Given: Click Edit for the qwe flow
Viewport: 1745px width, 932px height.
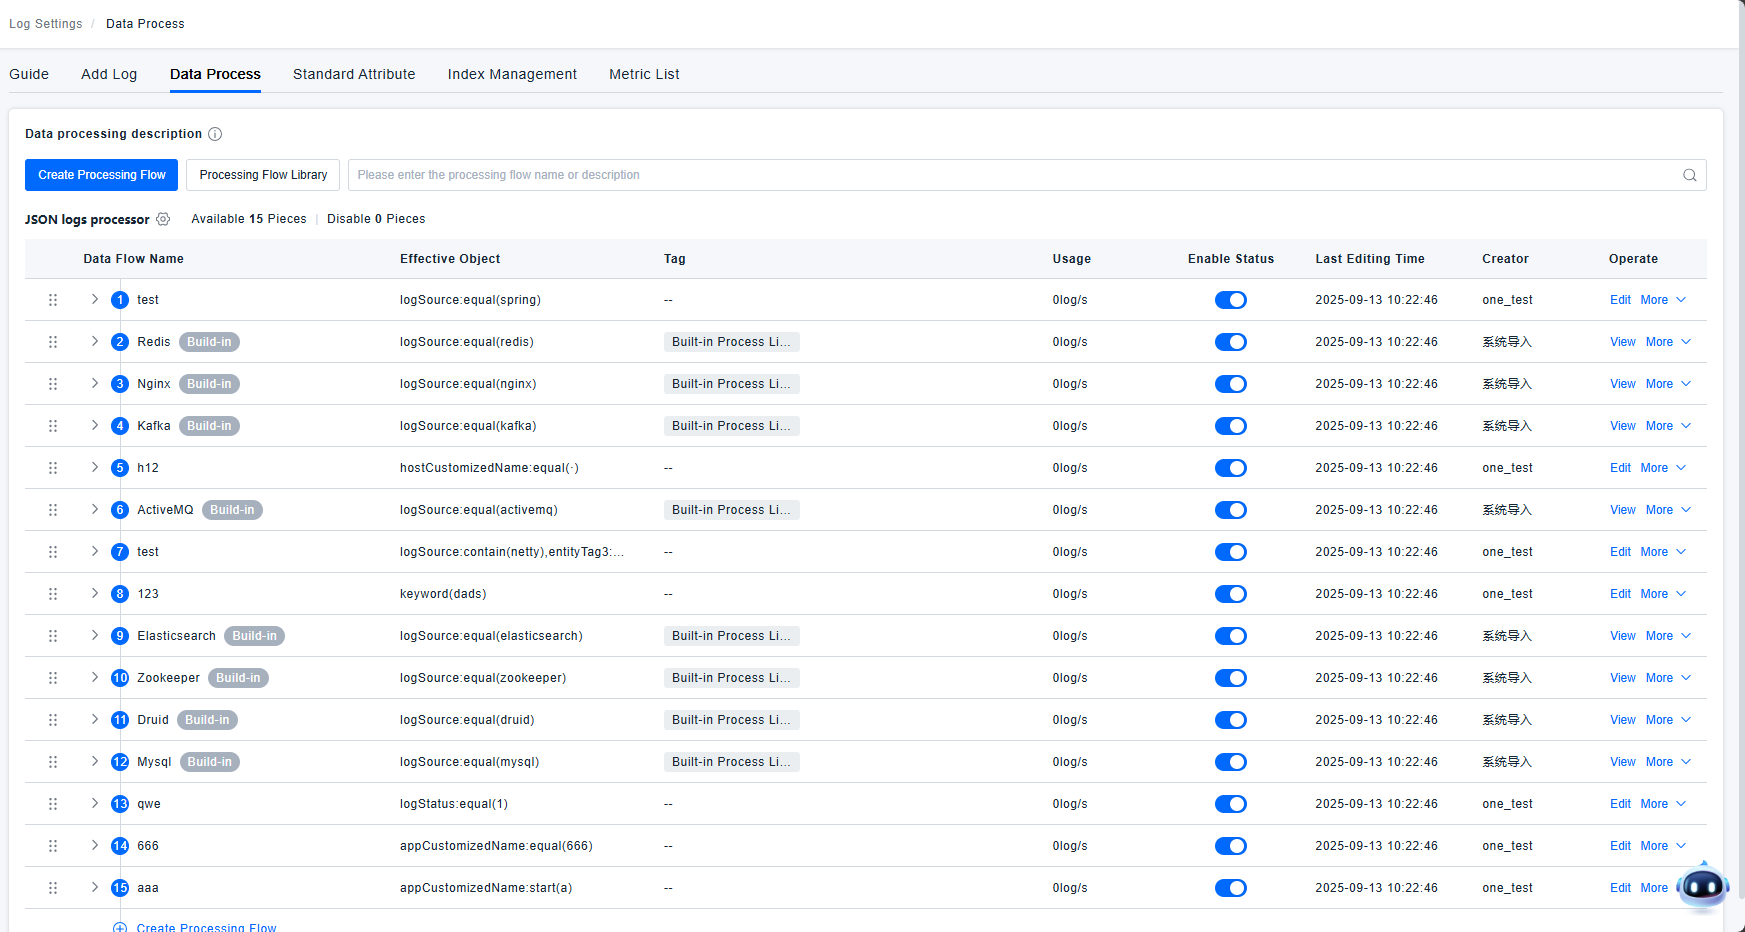Looking at the screenshot, I should point(1620,804).
